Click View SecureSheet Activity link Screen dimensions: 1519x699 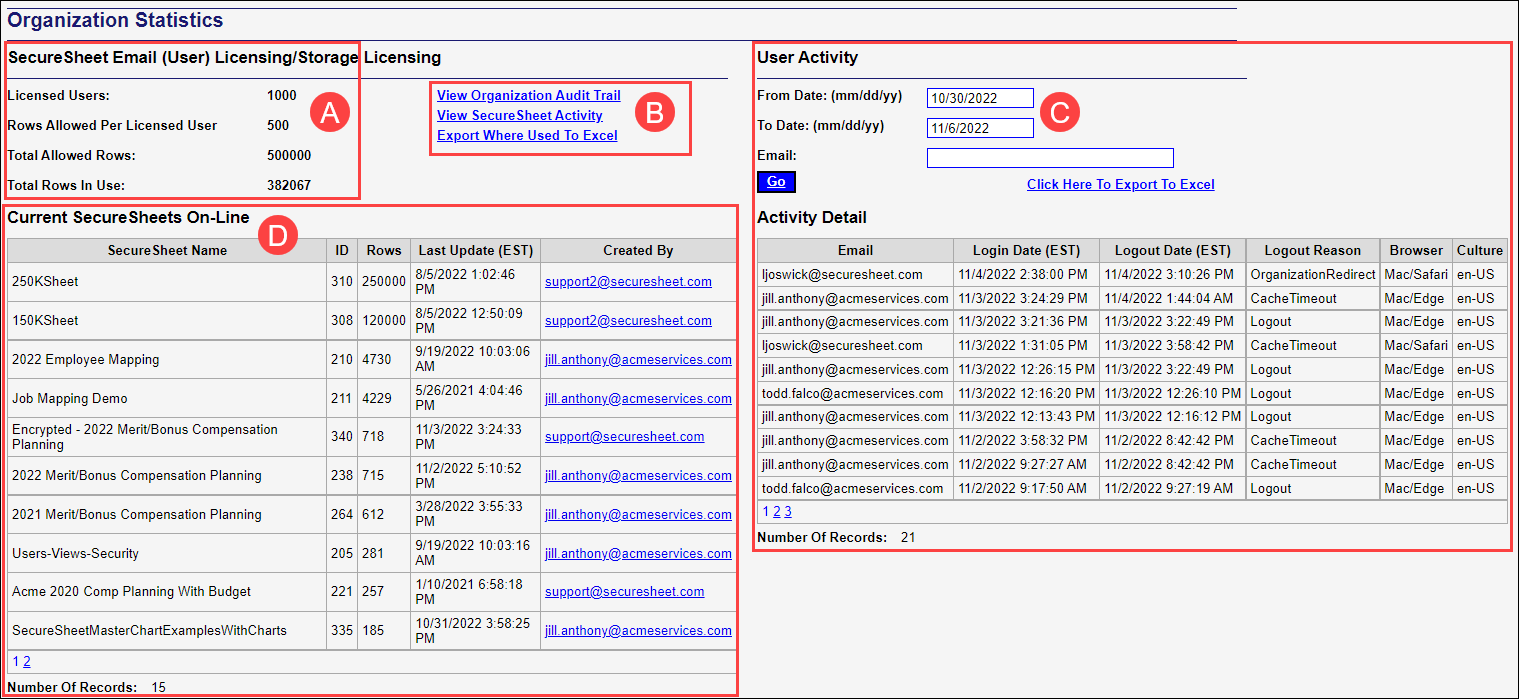519,116
